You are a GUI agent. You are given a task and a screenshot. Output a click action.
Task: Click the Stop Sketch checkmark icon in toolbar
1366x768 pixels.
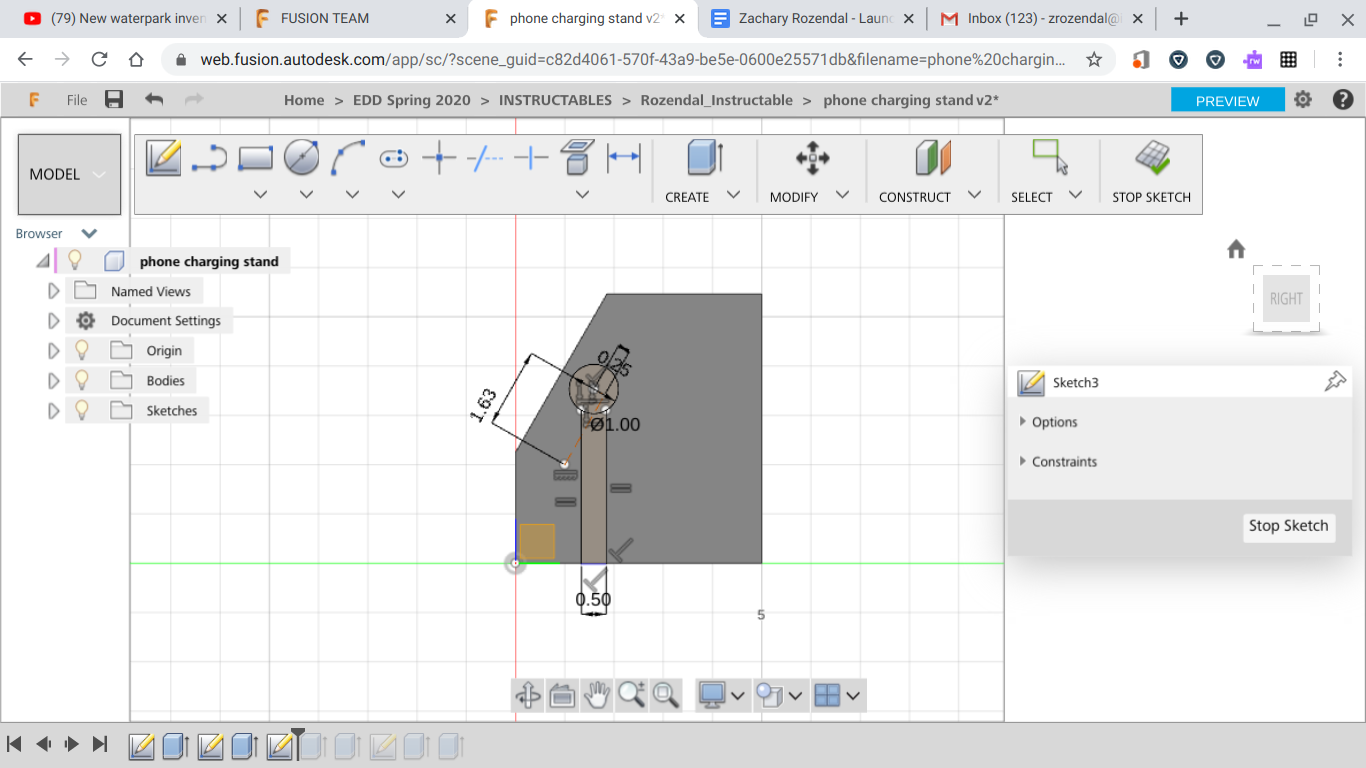(x=1152, y=158)
